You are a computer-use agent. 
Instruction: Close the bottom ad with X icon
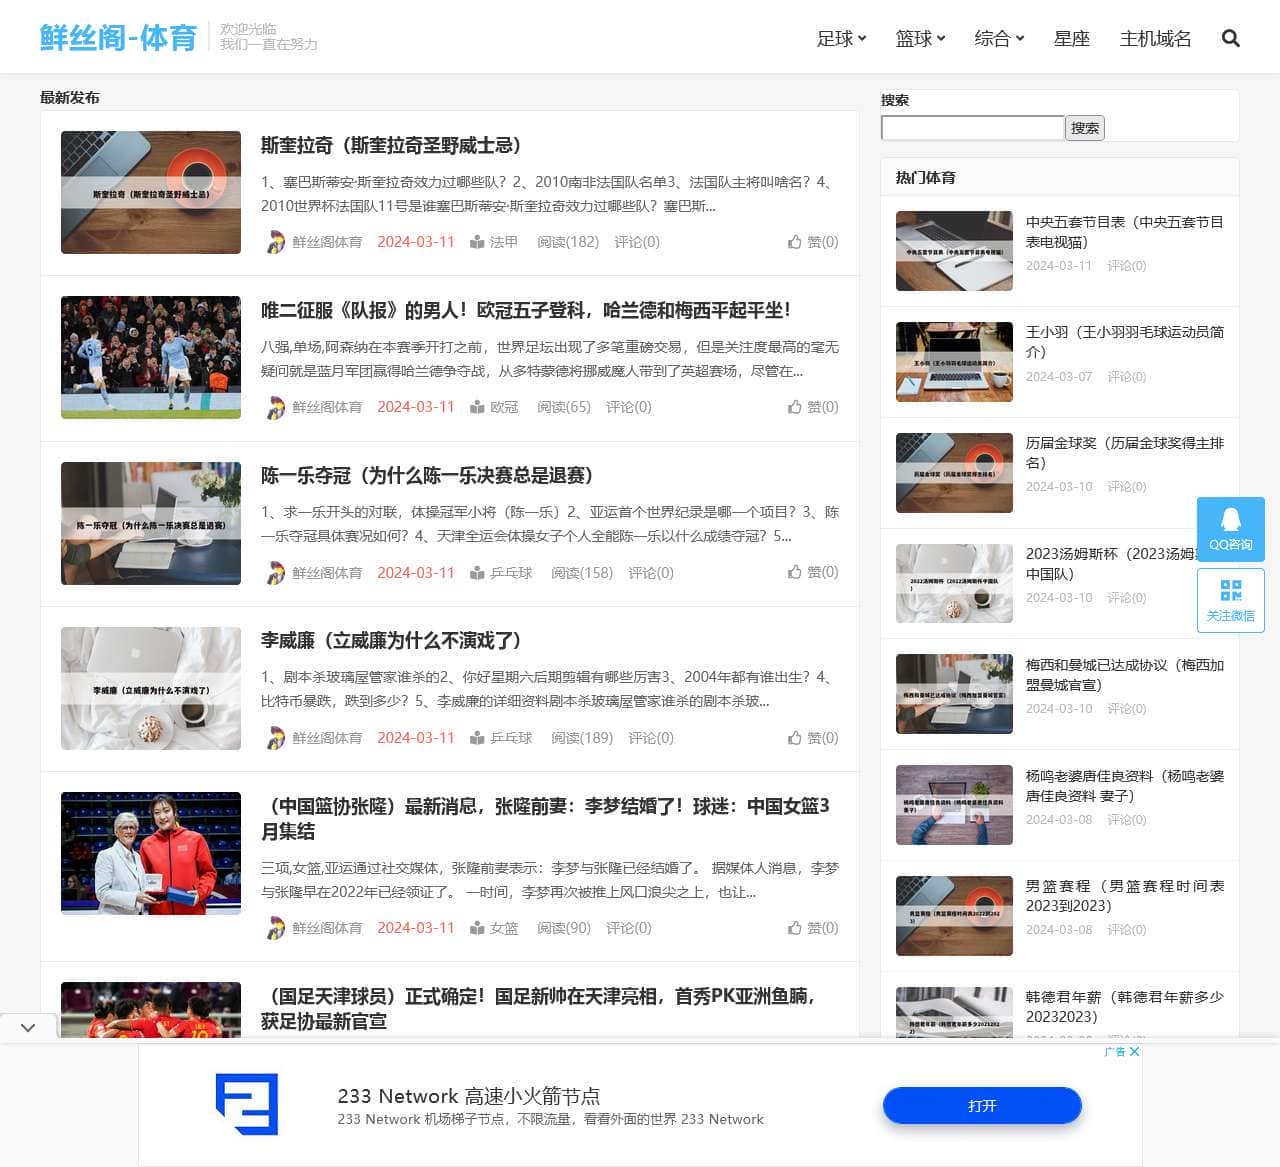pyautogui.click(x=1135, y=1051)
